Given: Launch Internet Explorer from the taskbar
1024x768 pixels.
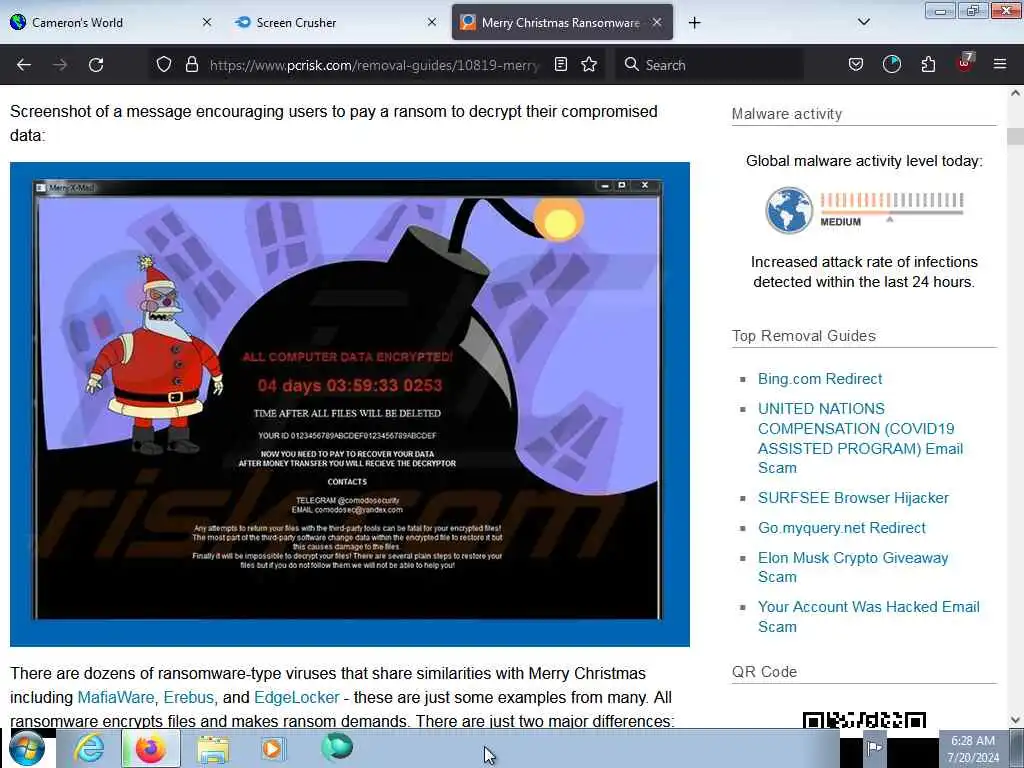Looking at the screenshot, I should (x=89, y=748).
